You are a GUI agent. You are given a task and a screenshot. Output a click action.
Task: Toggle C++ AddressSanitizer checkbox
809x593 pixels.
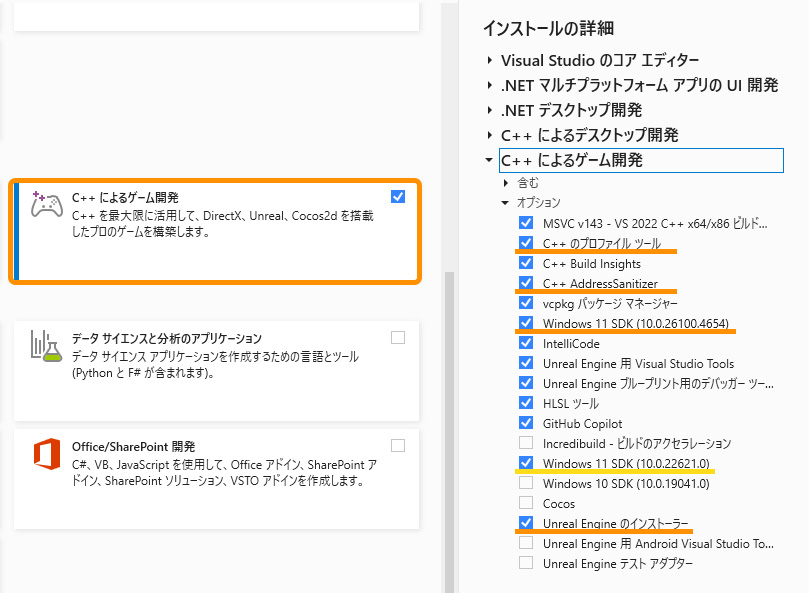tap(526, 283)
